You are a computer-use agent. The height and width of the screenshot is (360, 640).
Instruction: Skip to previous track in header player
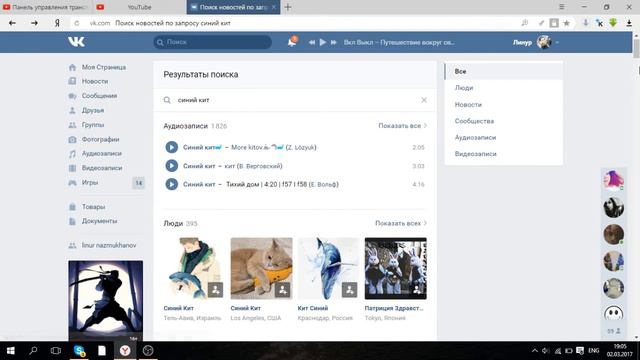[x=312, y=42]
